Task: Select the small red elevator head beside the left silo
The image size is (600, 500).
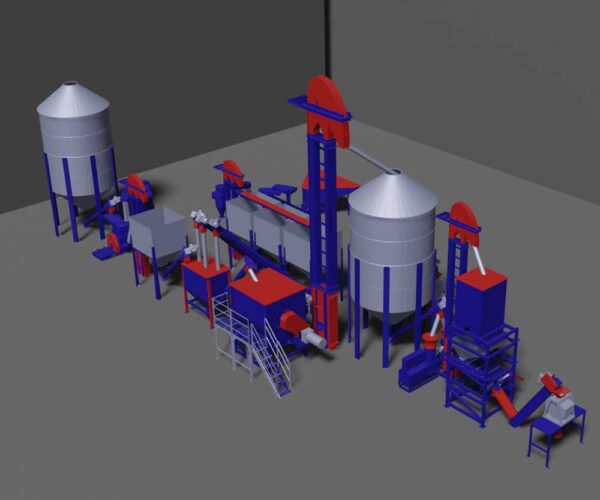Action: point(134,187)
